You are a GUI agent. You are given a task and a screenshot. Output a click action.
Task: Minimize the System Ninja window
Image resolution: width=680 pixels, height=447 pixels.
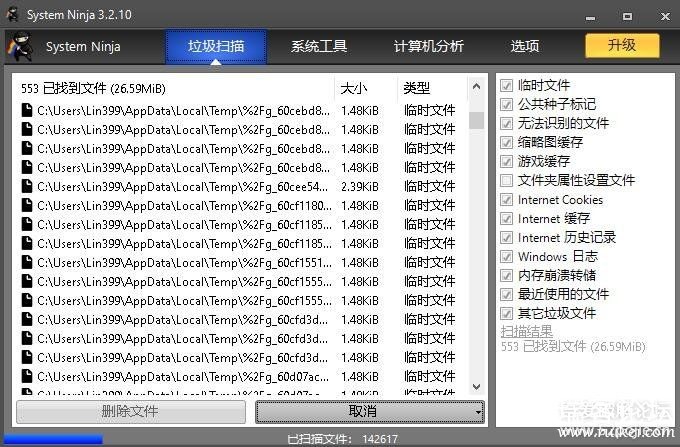[590, 17]
